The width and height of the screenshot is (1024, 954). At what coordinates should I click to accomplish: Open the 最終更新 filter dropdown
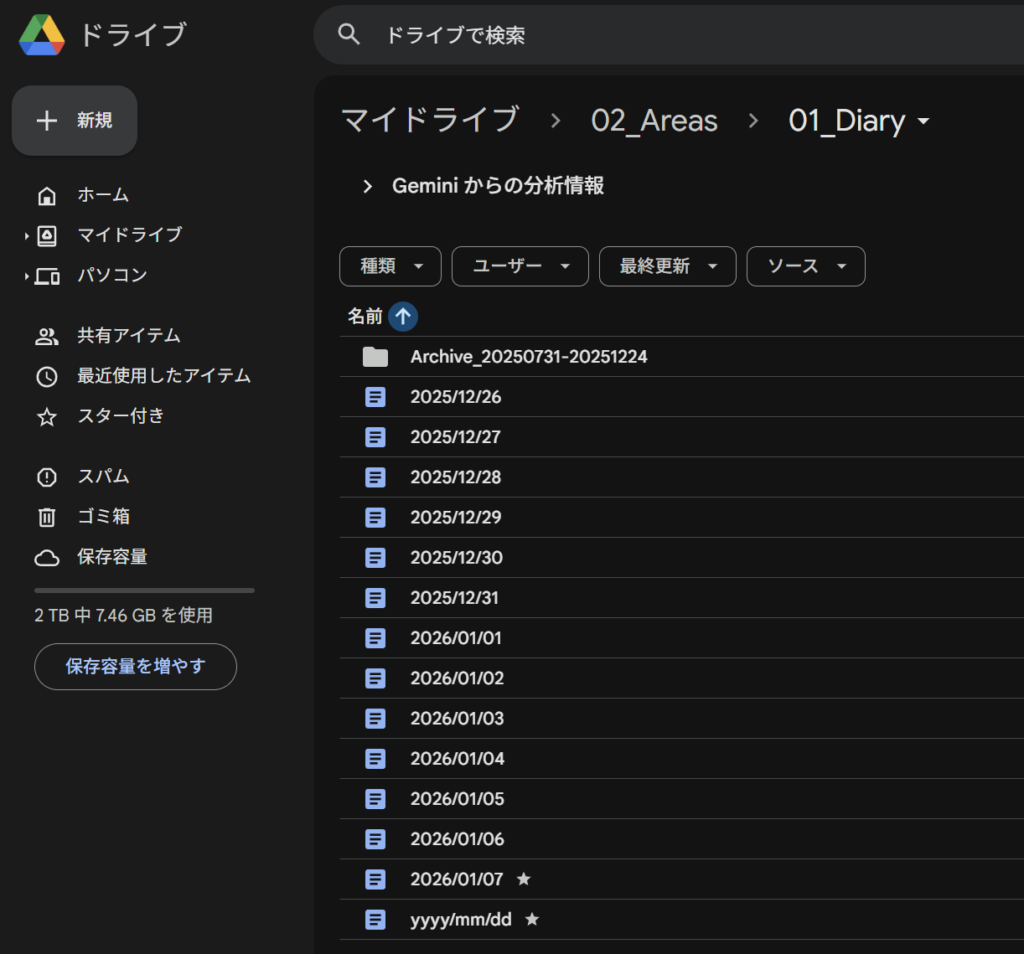pyautogui.click(x=667, y=266)
